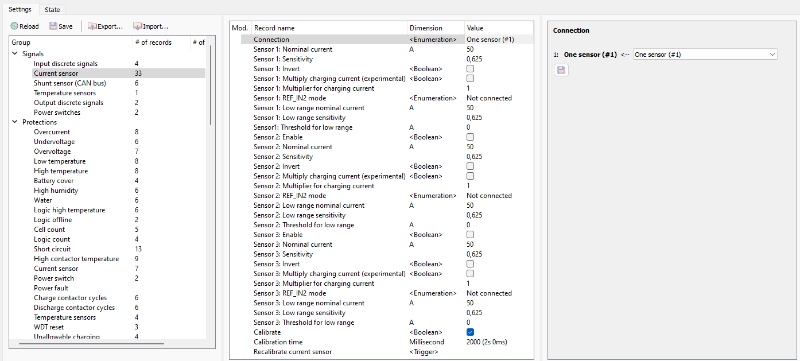Select Water protection group
This screenshot has width=800, height=361.
43,200
